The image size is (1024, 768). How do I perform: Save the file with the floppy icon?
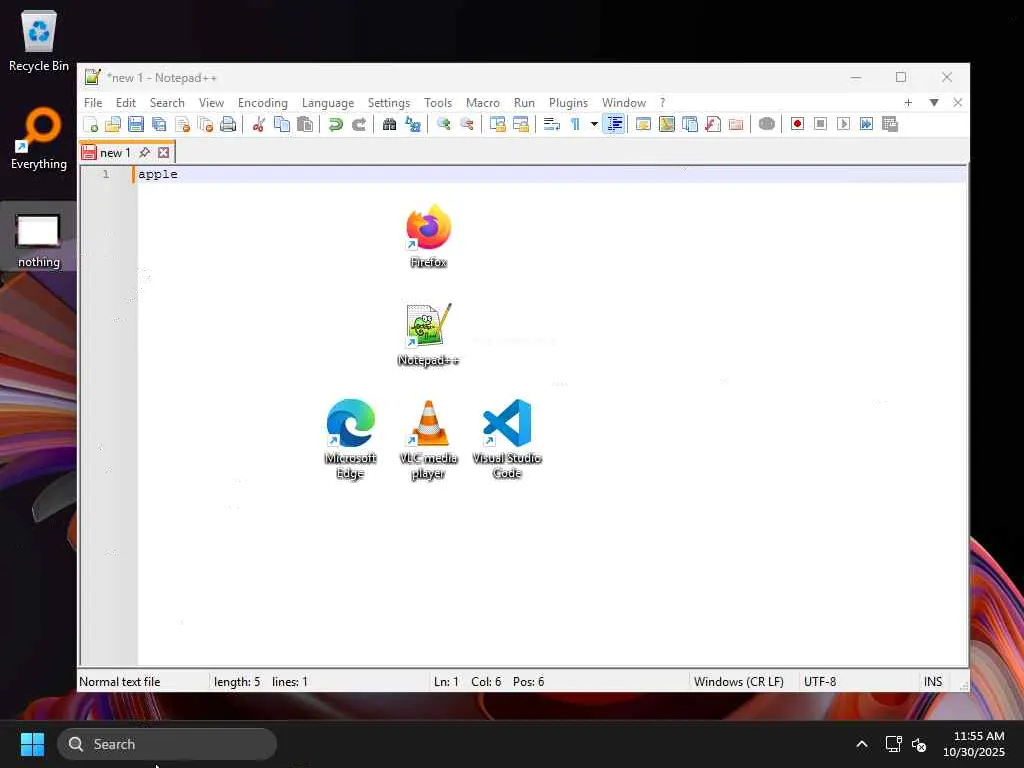[x=136, y=124]
